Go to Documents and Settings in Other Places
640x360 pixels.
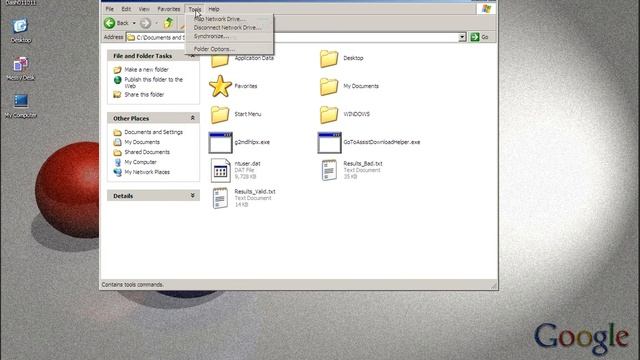point(153,132)
